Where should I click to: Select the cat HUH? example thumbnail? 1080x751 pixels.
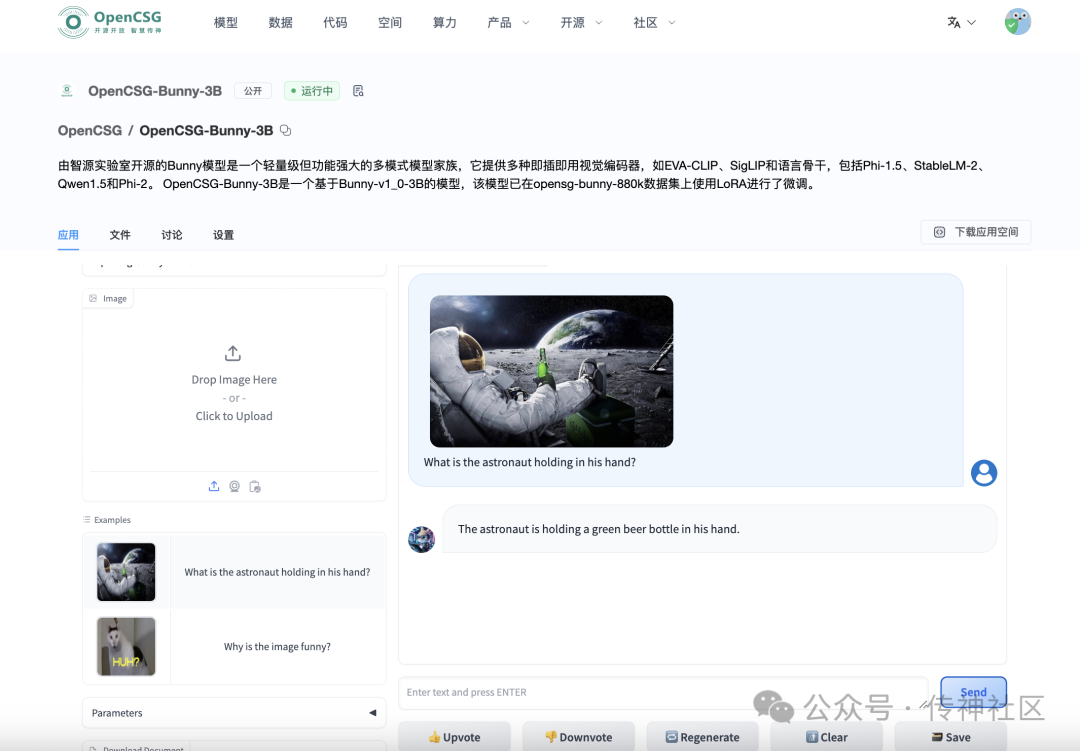[x=126, y=646]
